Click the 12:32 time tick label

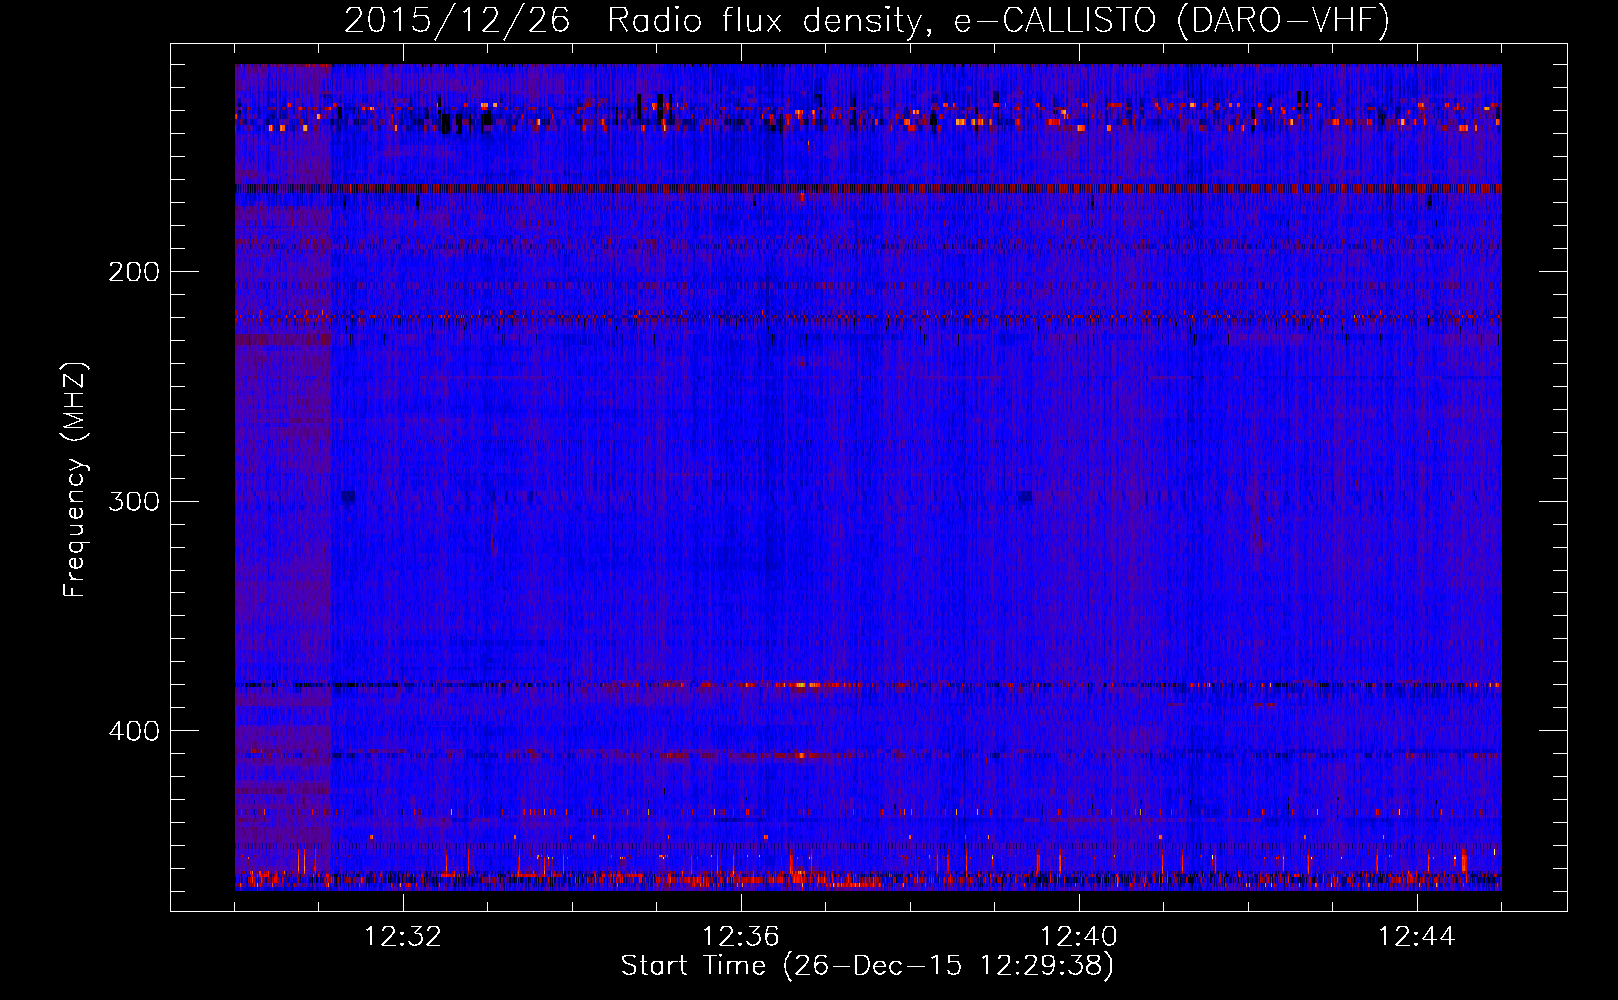pos(403,937)
